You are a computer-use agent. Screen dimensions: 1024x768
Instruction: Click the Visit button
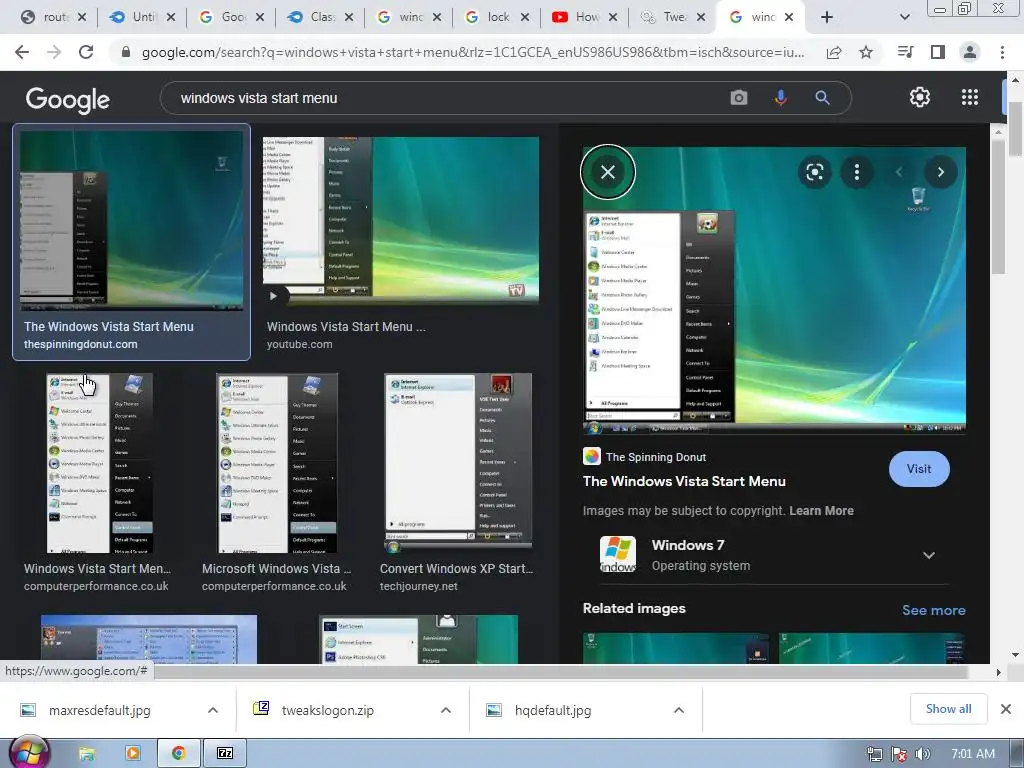tap(919, 469)
